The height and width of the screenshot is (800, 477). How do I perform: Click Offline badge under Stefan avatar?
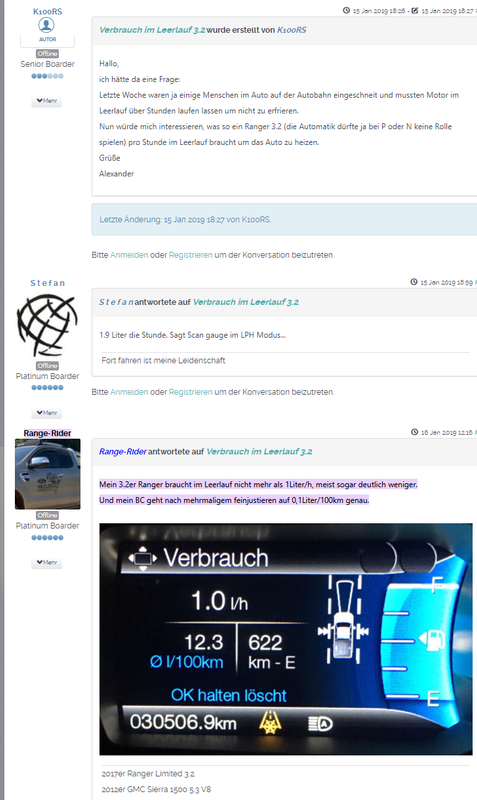coord(47,366)
